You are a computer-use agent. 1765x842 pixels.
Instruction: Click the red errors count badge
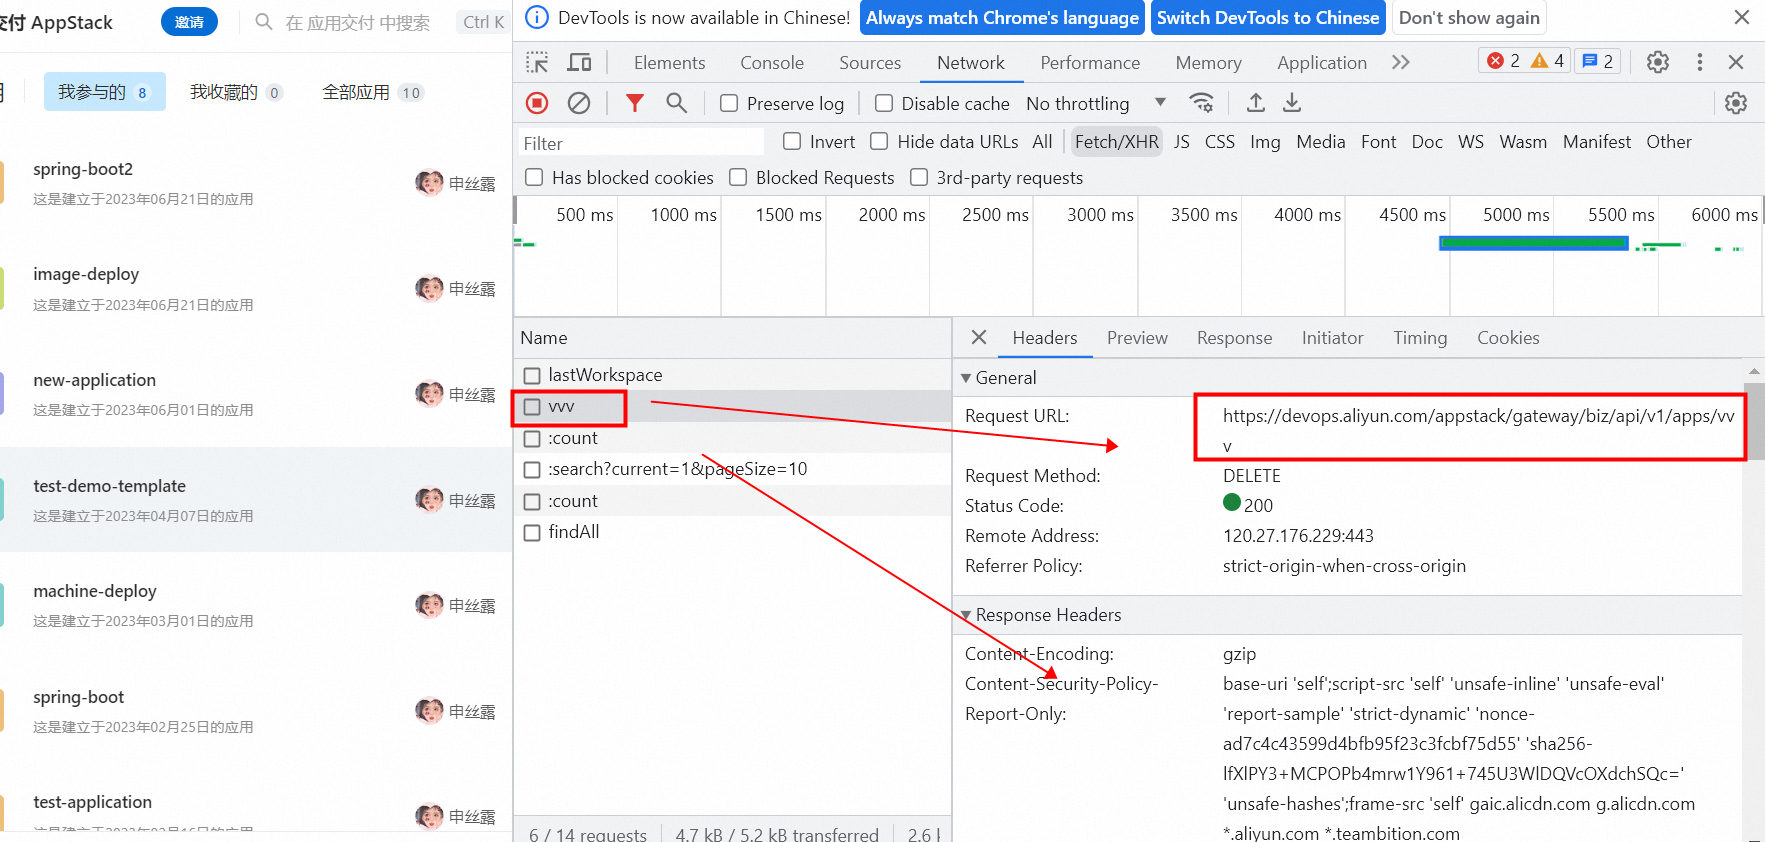[1503, 61]
